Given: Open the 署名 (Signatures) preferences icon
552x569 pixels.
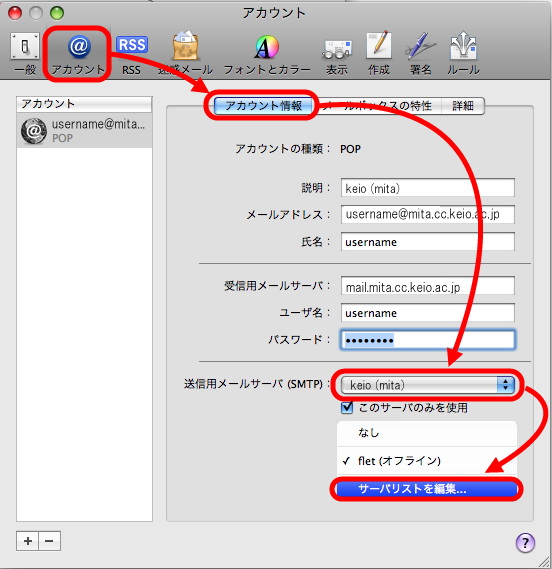Looking at the screenshot, I should tap(421, 54).
